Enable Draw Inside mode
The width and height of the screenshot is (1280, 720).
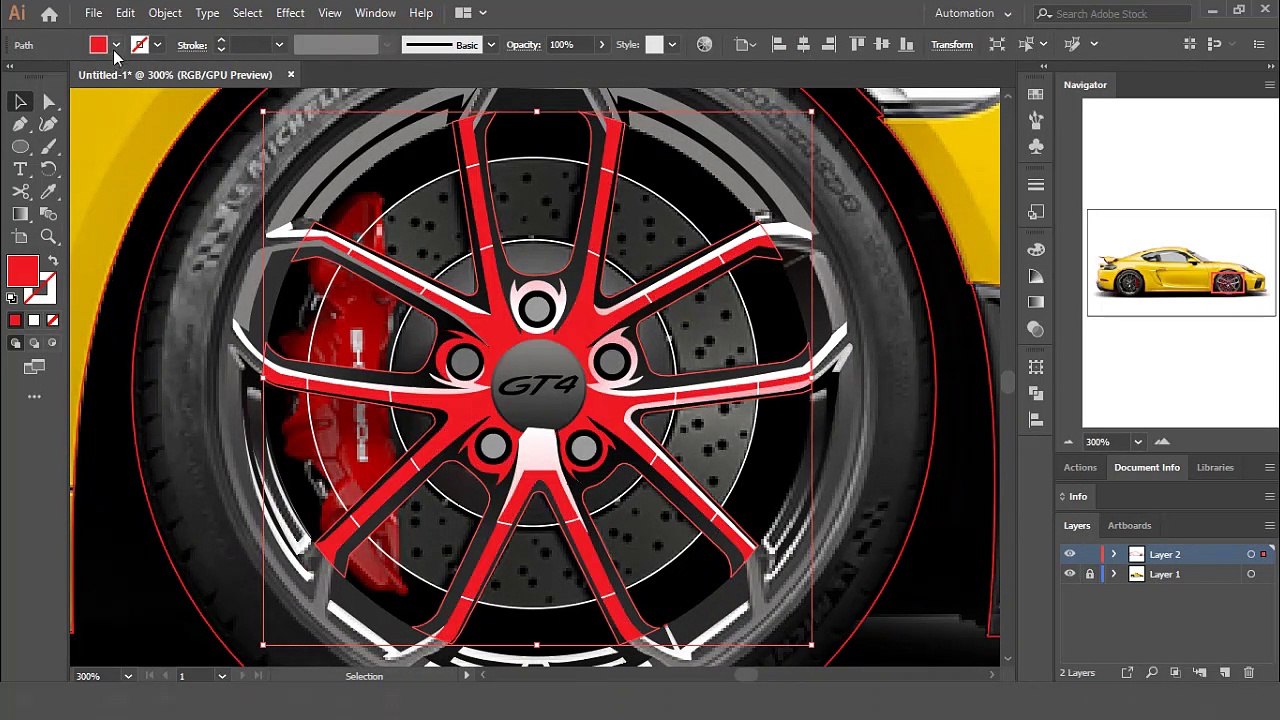52,343
